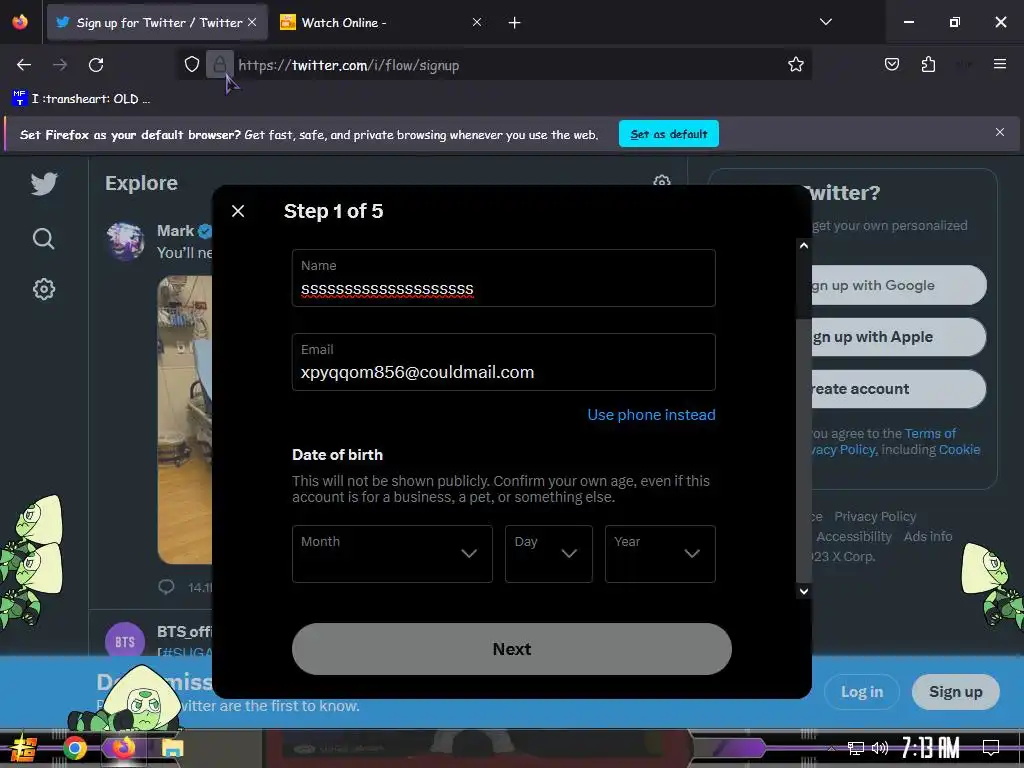Click the Use phone instead link
Image resolution: width=1024 pixels, height=768 pixels.
[x=651, y=415]
